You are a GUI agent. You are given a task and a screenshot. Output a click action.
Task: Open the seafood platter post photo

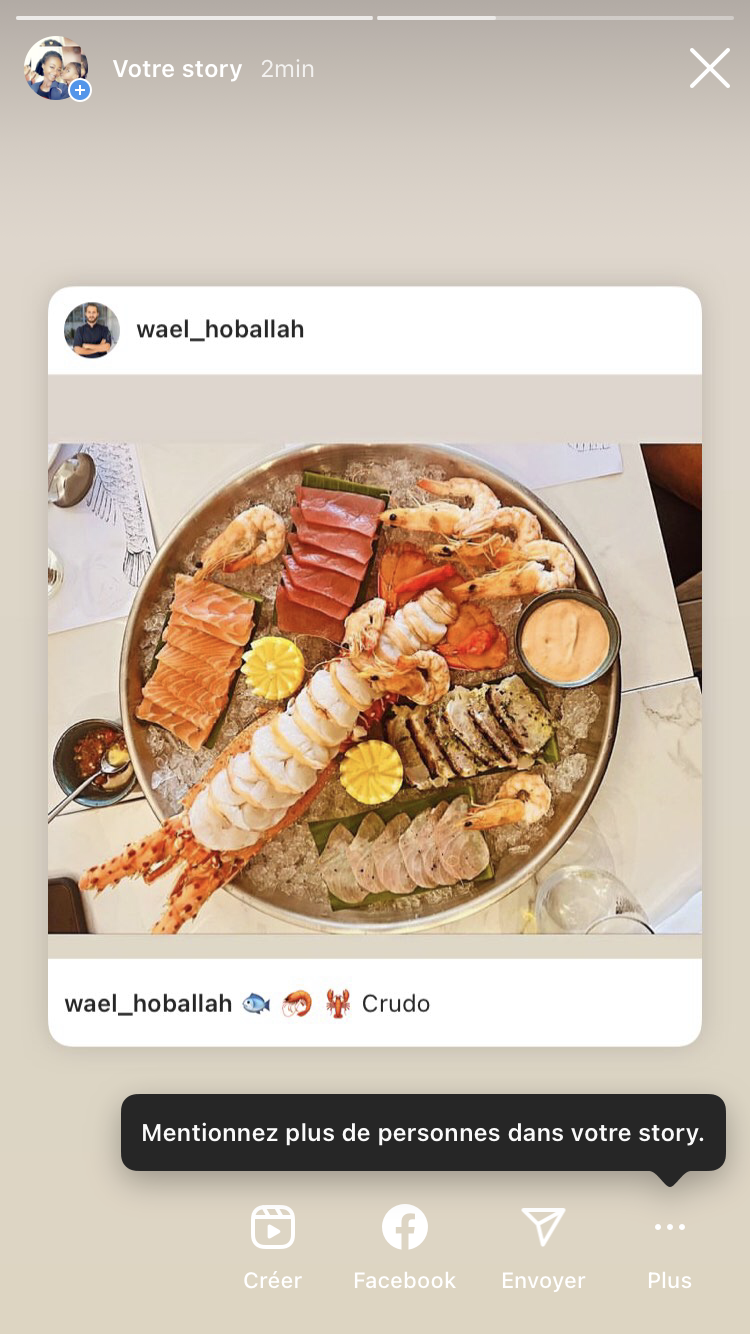[x=375, y=688]
